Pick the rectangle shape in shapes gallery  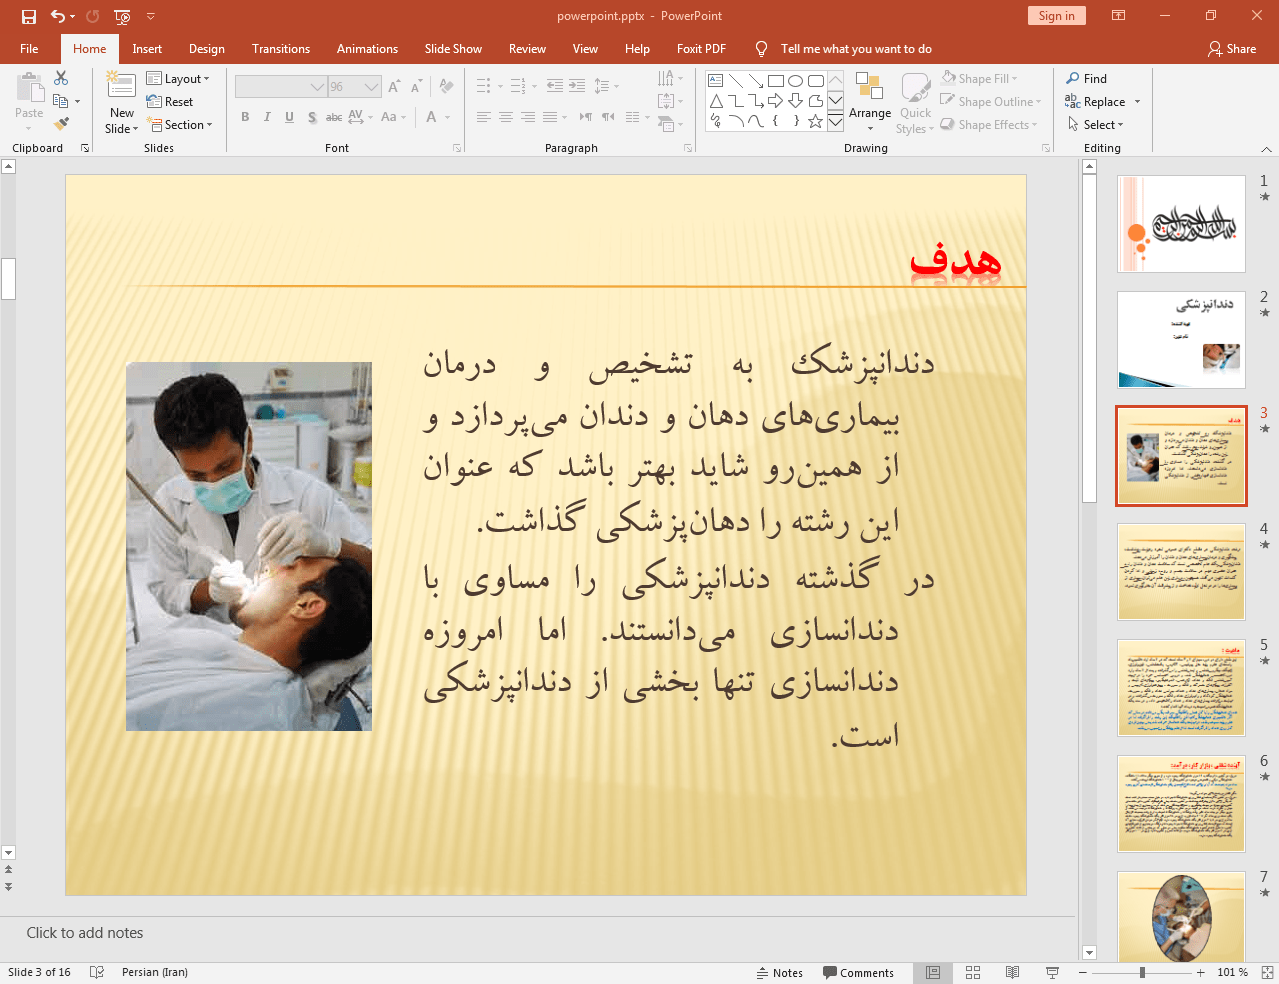point(776,81)
